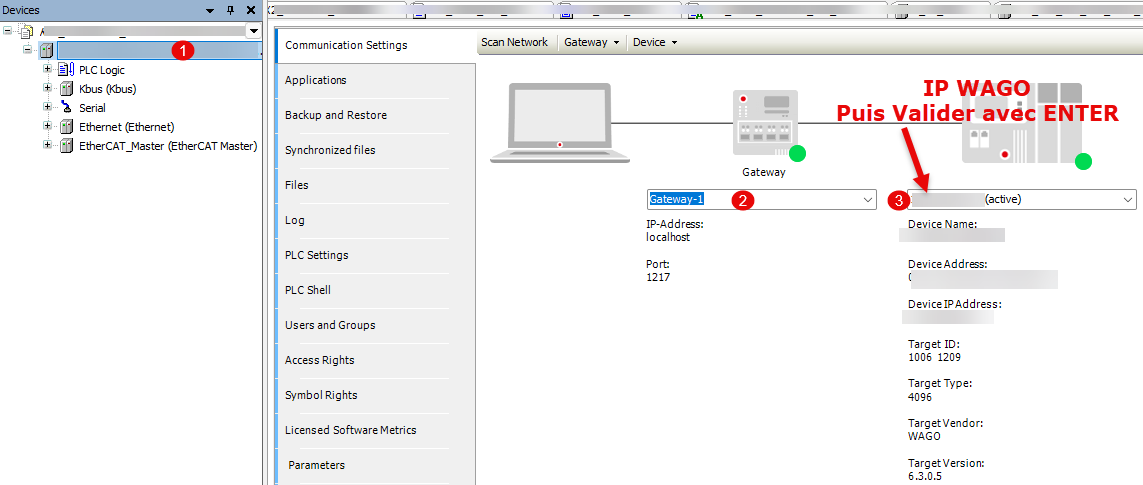The image size is (1143, 485).
Task: Click the laptop computer image
Action: click(560, 124)
